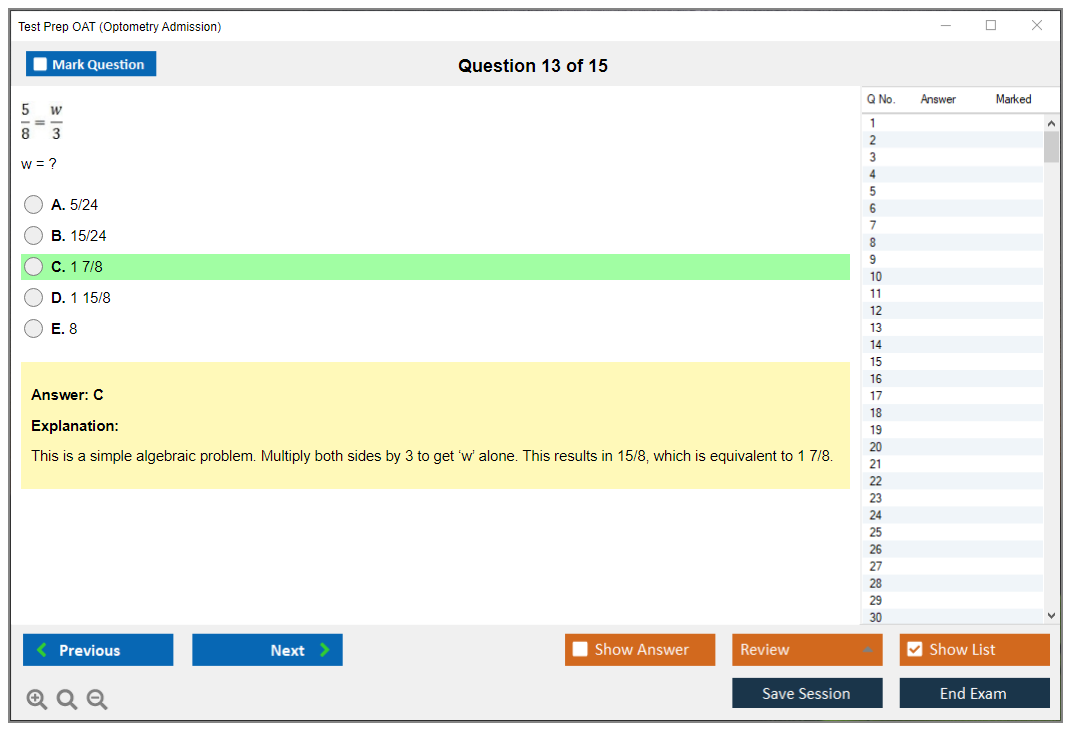The width and height of the screenshot is (1075, 735).
Task: Pick answer option D. 1 15/8
Action: (34, 298)
